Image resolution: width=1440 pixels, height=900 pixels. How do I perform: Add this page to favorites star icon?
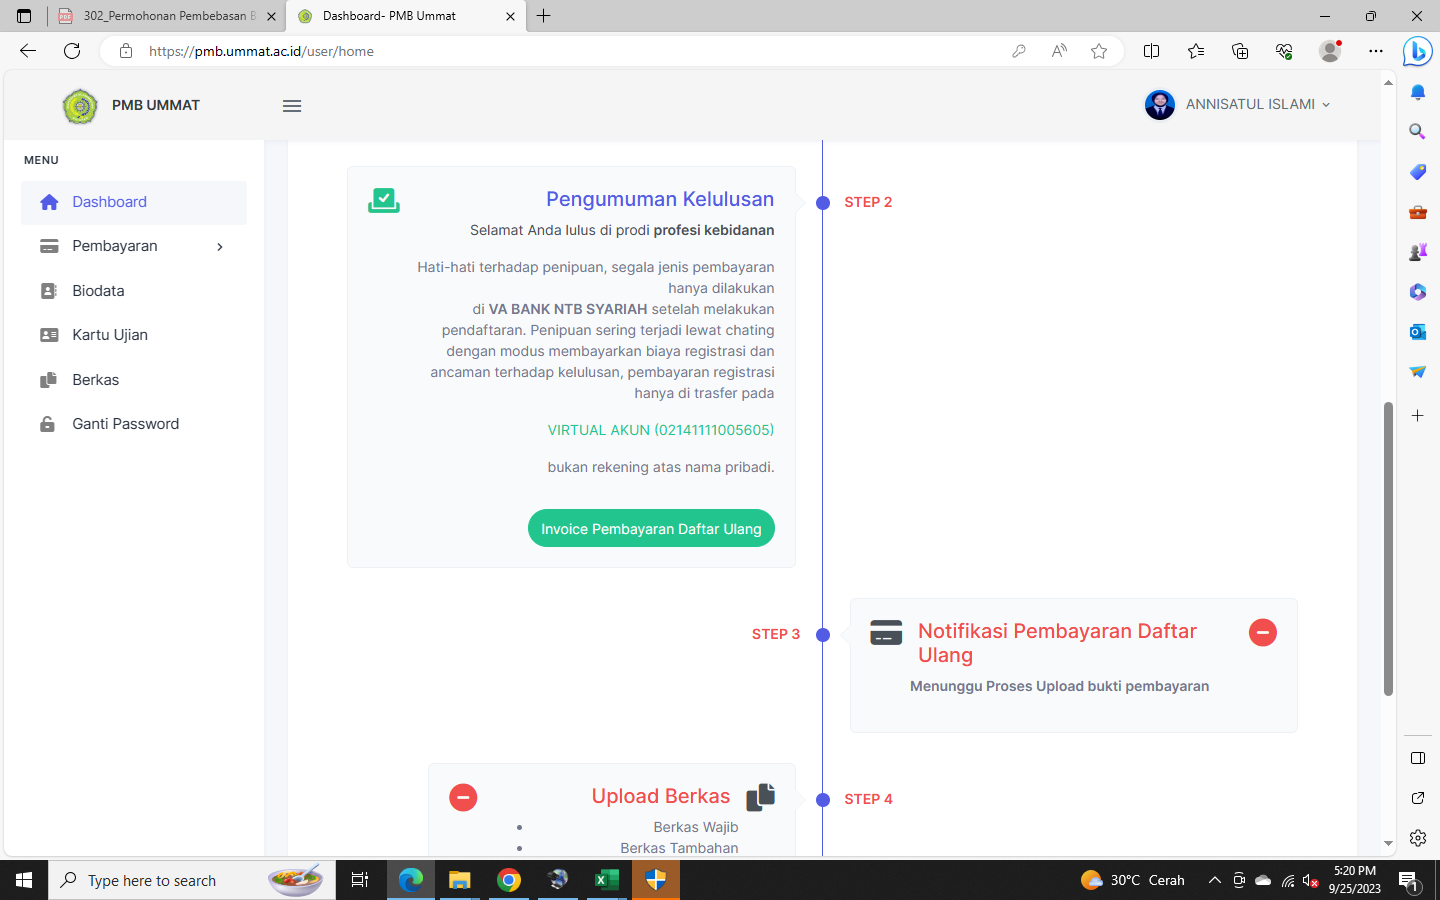coord(1099,51)
